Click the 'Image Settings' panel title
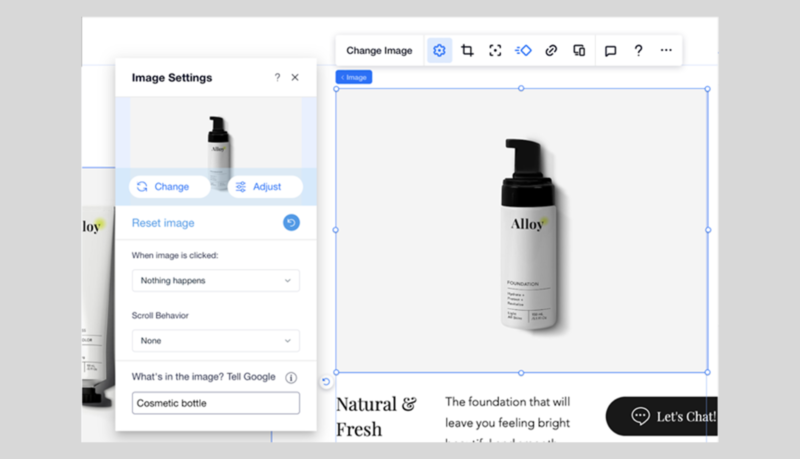Viewport: 800px width, 459px height. coord(172,78)
